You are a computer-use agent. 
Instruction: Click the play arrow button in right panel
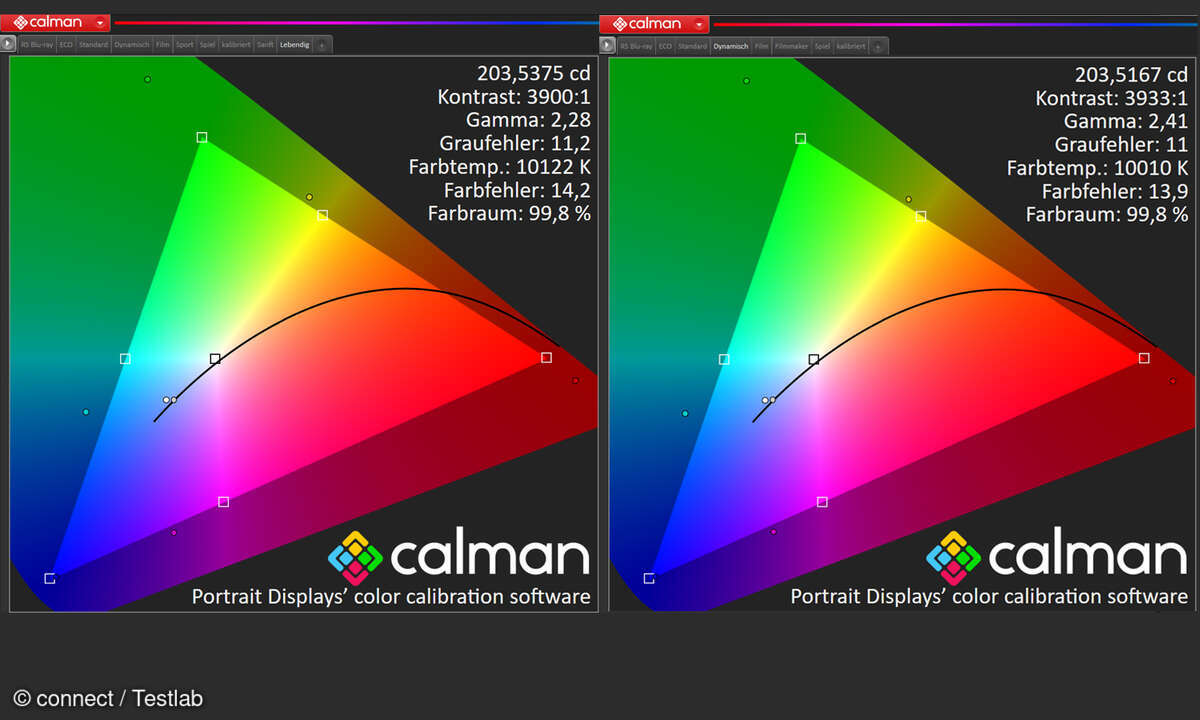coord(607,45)
